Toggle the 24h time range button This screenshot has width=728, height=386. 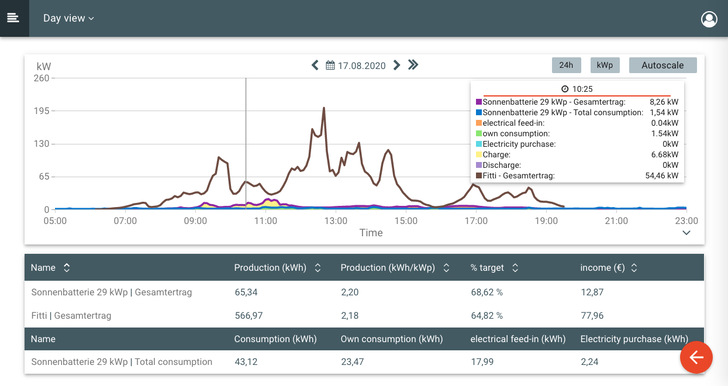(566, 65)
